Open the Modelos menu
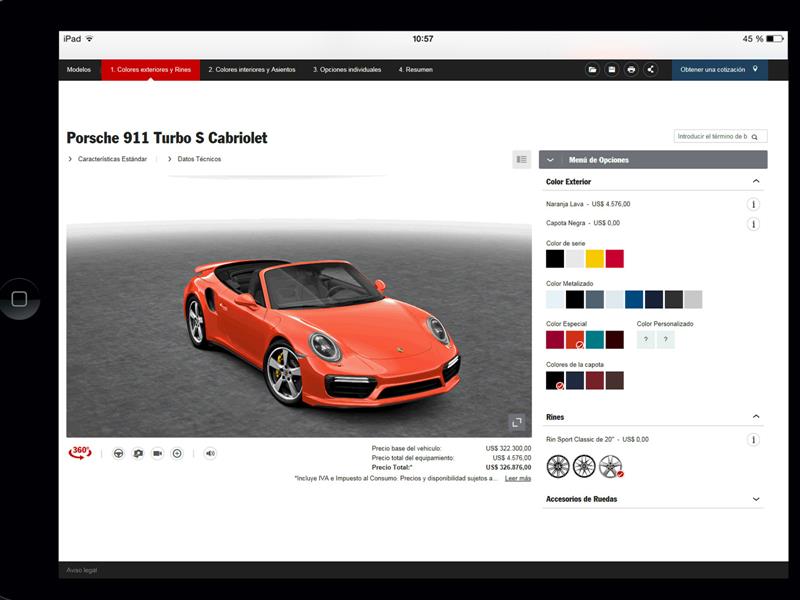This screenshot has height=600, width=800. (x=78, y=70)
